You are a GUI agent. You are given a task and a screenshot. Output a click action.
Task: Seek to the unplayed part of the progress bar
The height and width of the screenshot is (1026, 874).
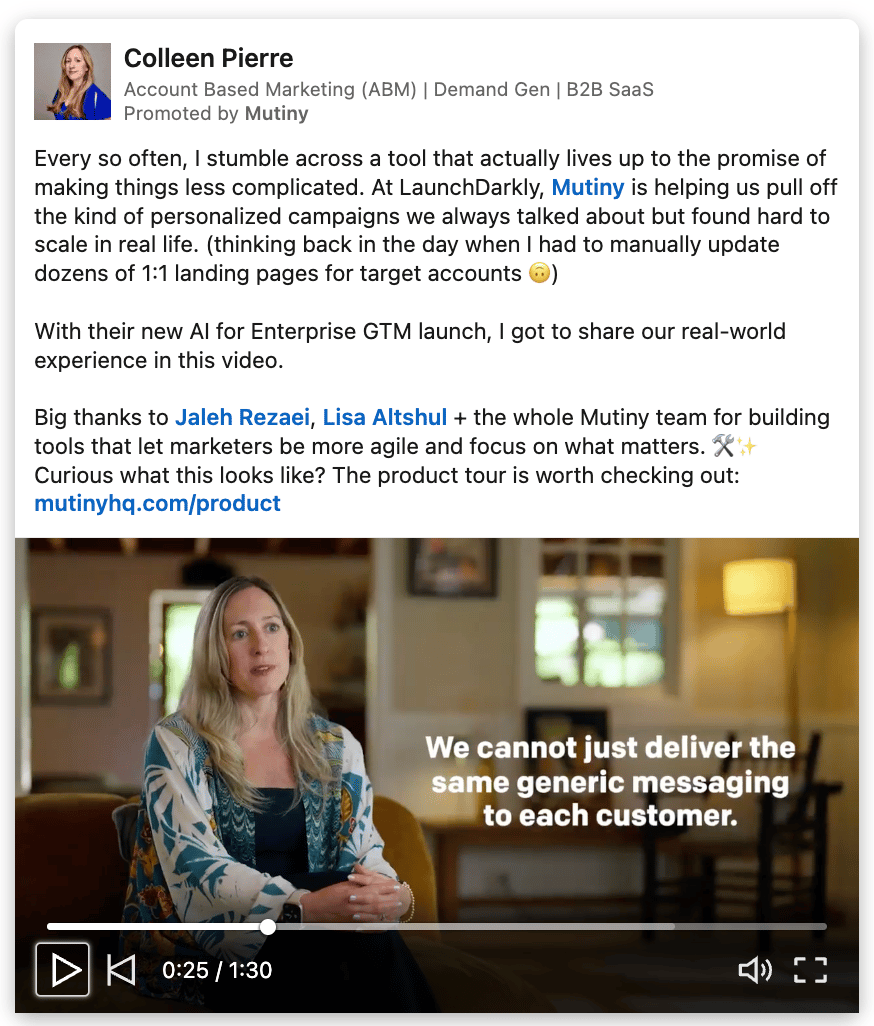550,927
